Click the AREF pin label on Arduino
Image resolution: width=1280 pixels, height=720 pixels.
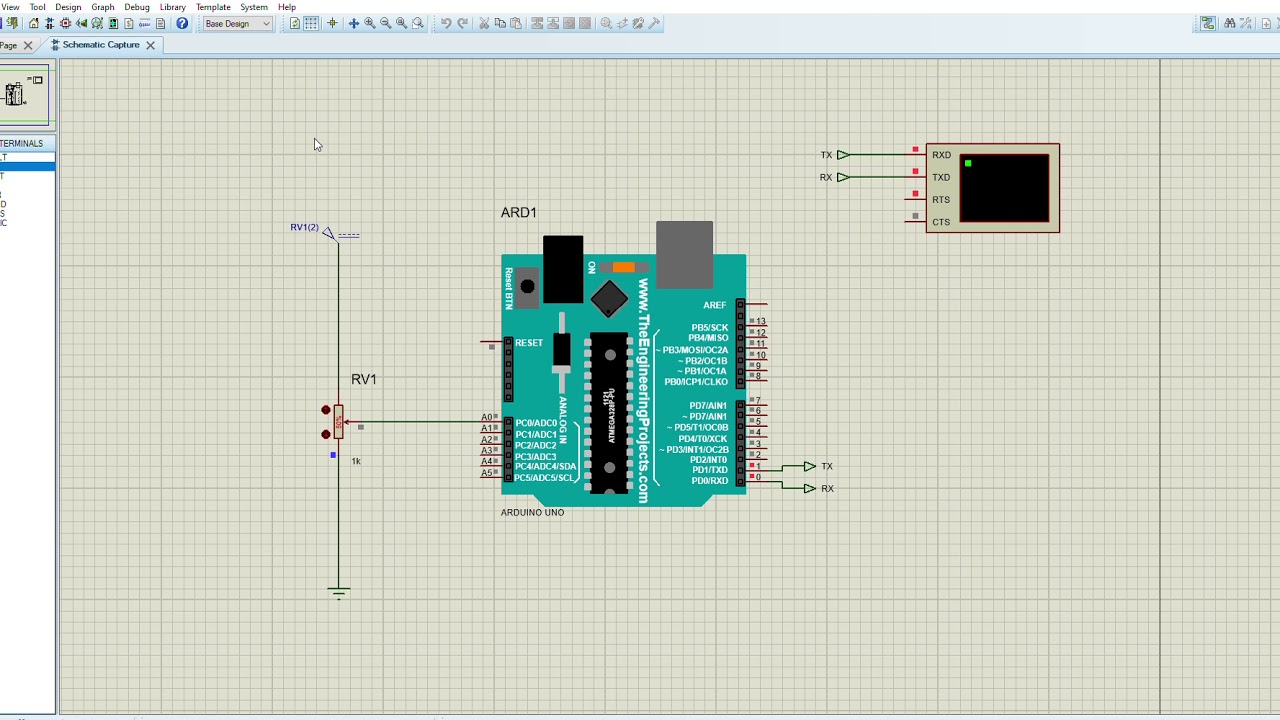714,305
